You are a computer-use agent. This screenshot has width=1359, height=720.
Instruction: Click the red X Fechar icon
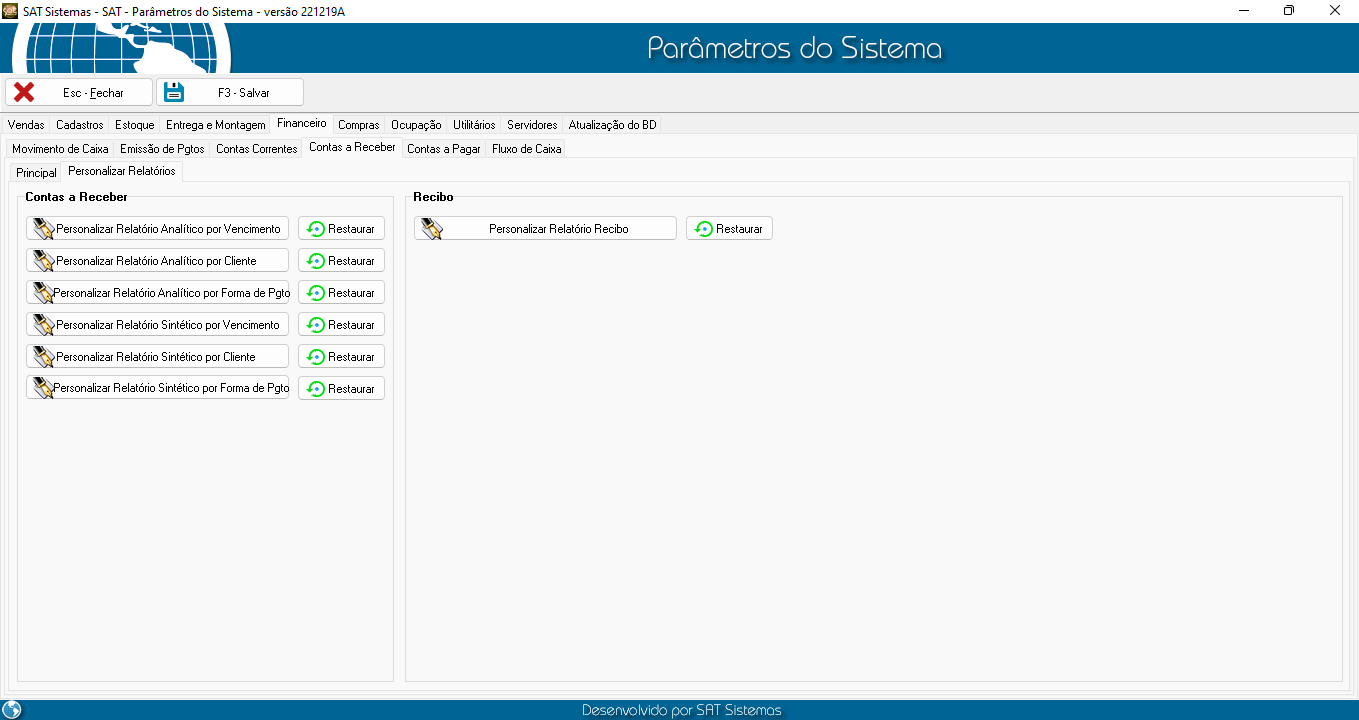(x=24, y=92)
